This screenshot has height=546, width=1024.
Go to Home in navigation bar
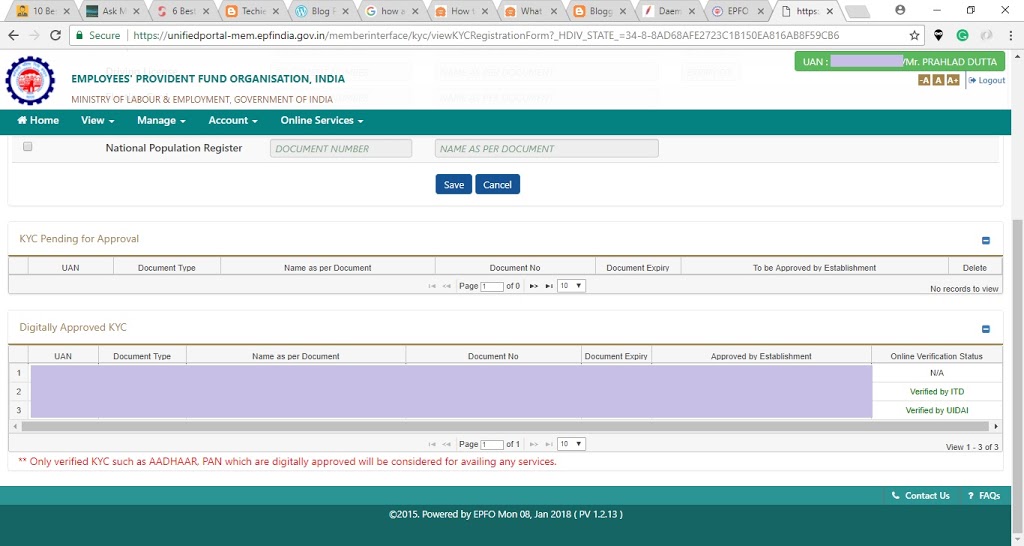pos(38,120)
